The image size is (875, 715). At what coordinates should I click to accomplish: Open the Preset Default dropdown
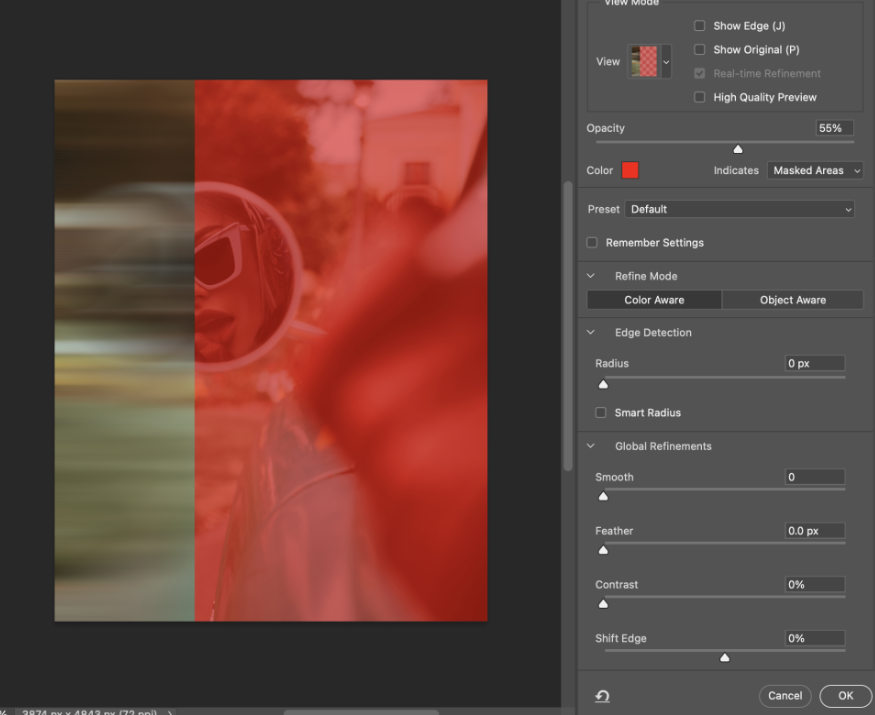(x=739, y=209)
